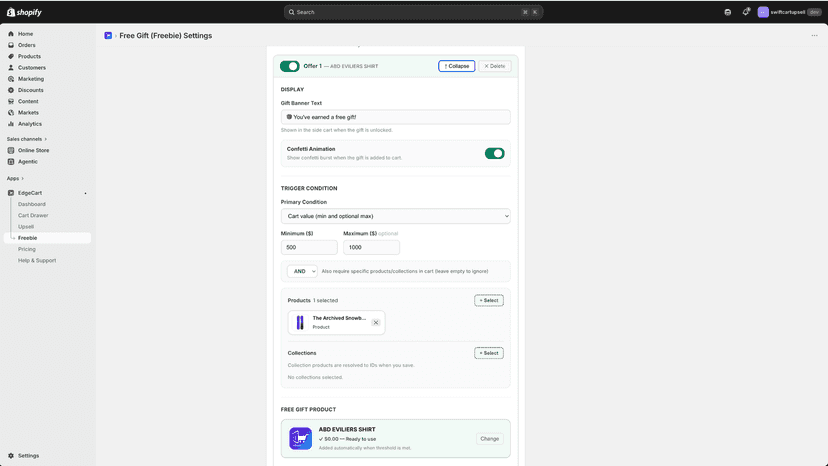Collapse Offer 1 panel
The height and width of the screenshot is (466, 828).
[456, 66]
